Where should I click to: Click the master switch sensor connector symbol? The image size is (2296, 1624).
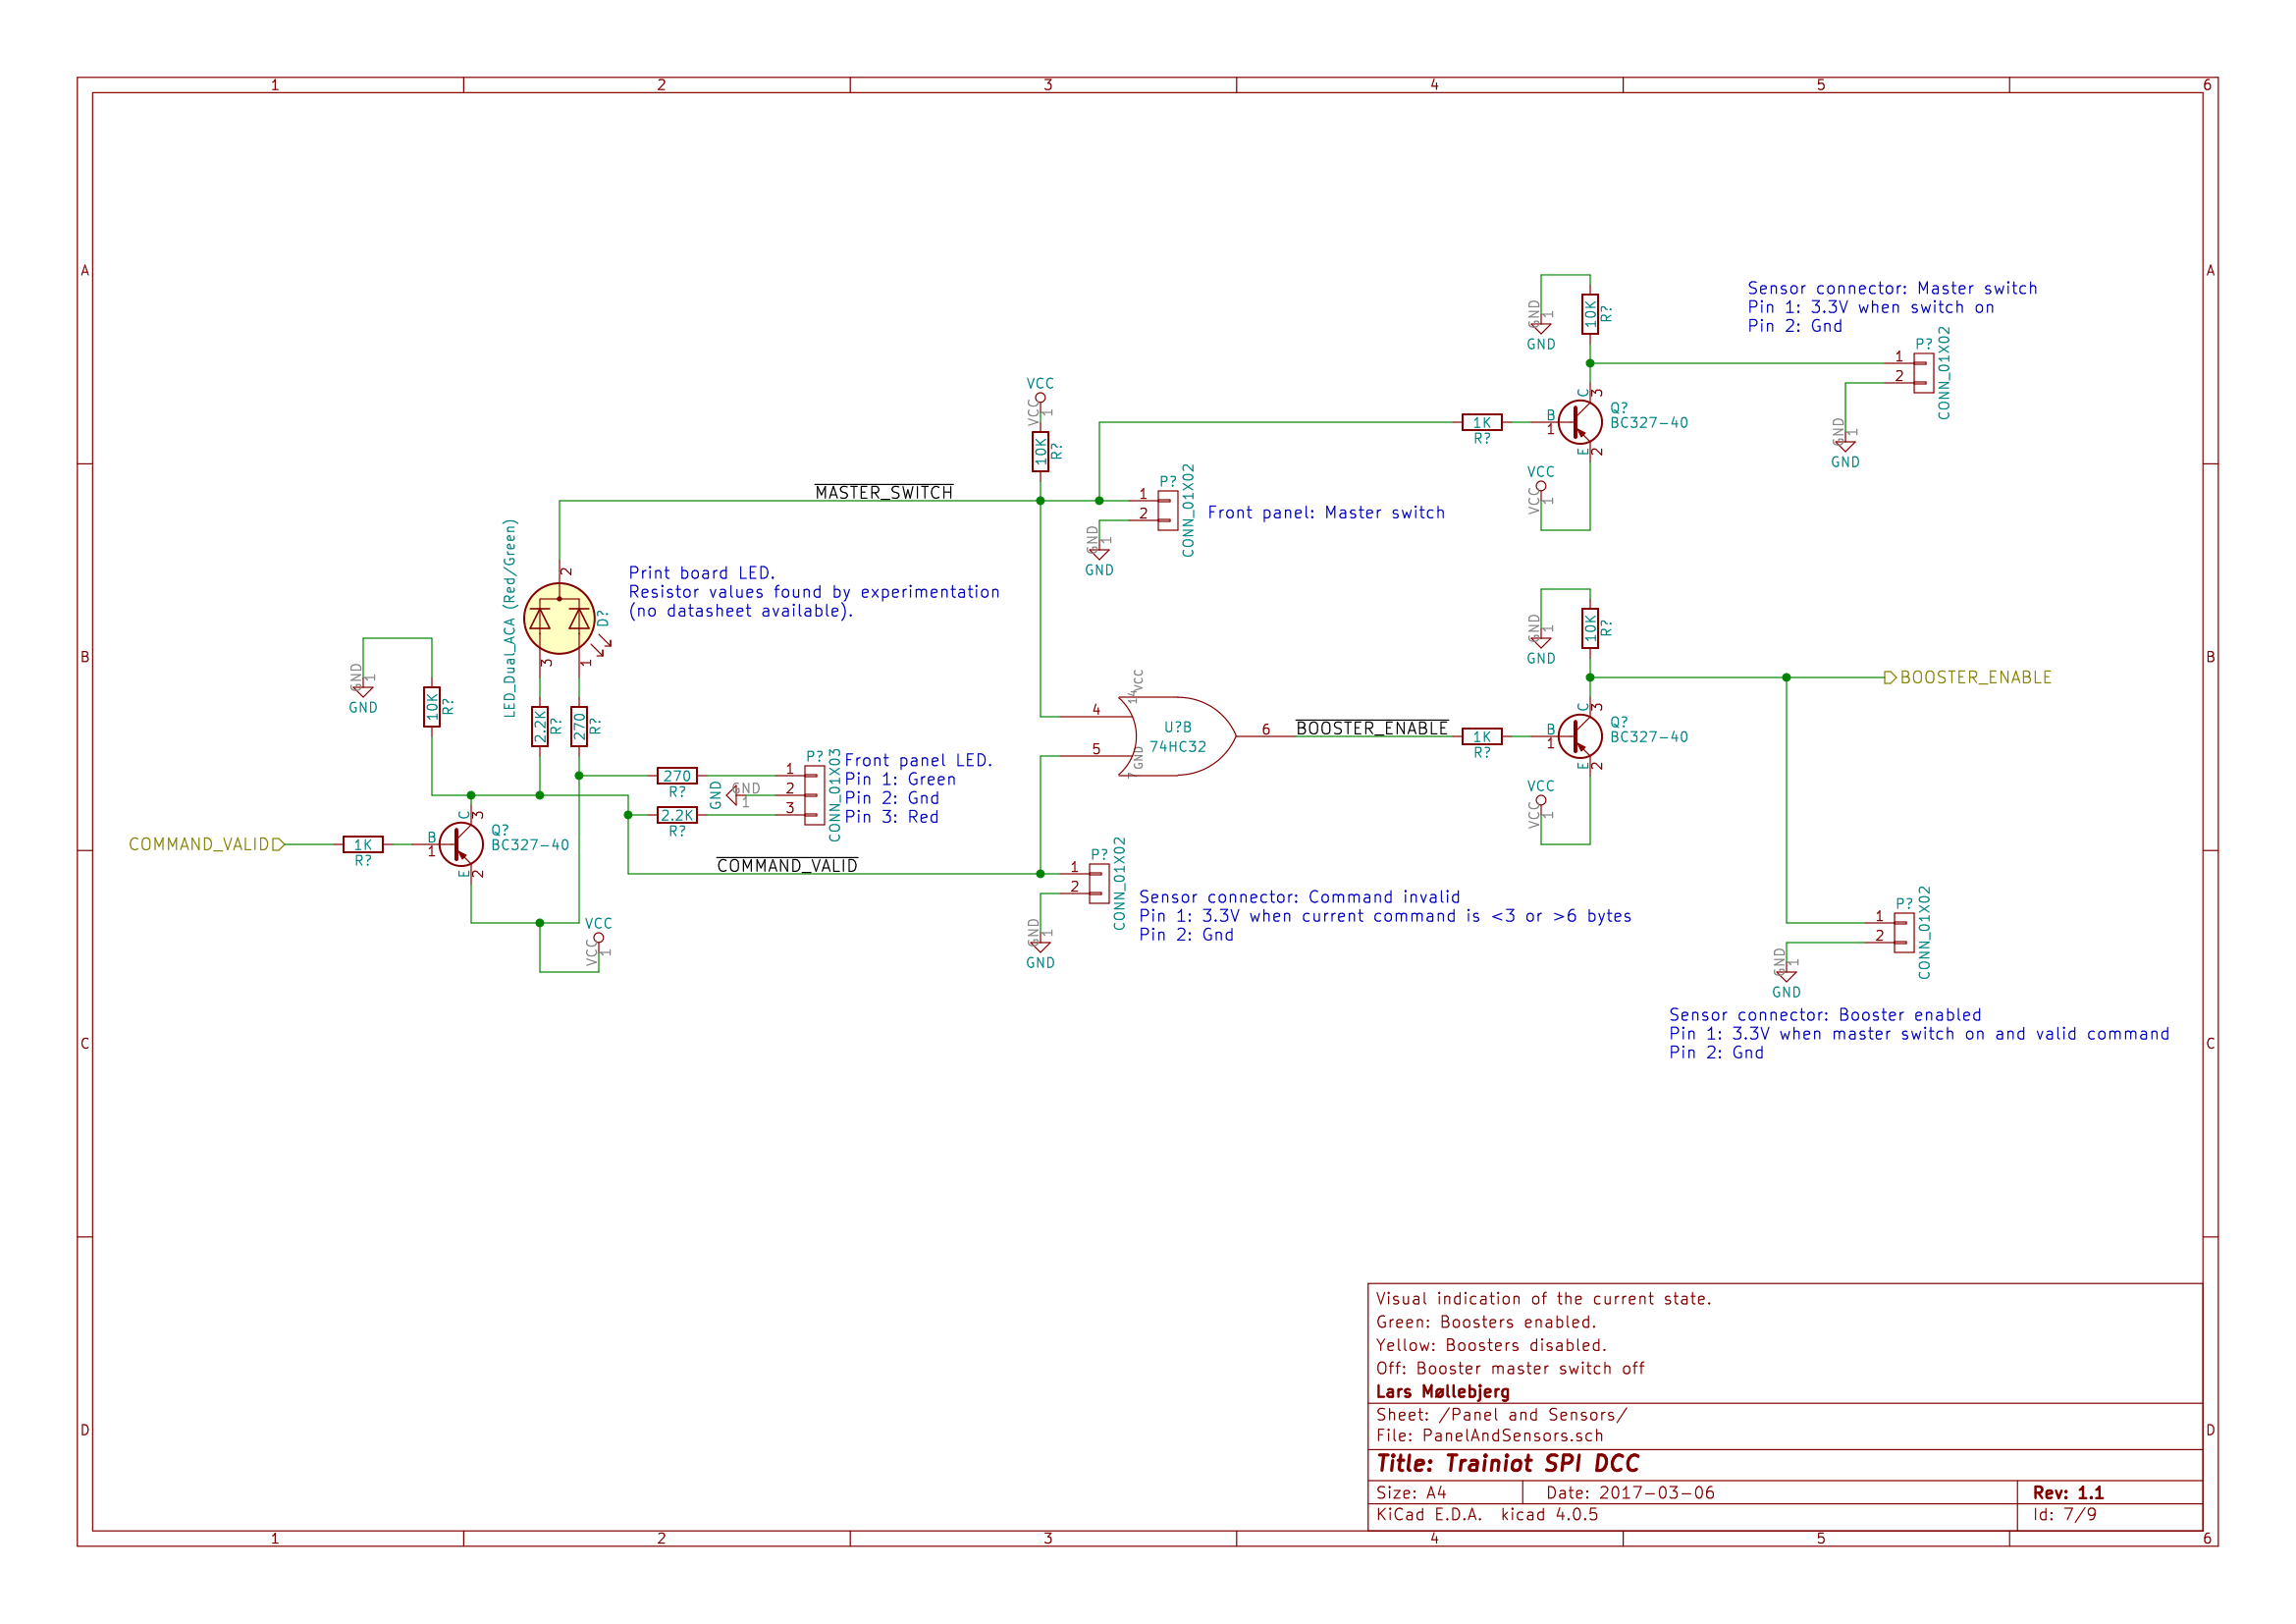pos(1924,373)
